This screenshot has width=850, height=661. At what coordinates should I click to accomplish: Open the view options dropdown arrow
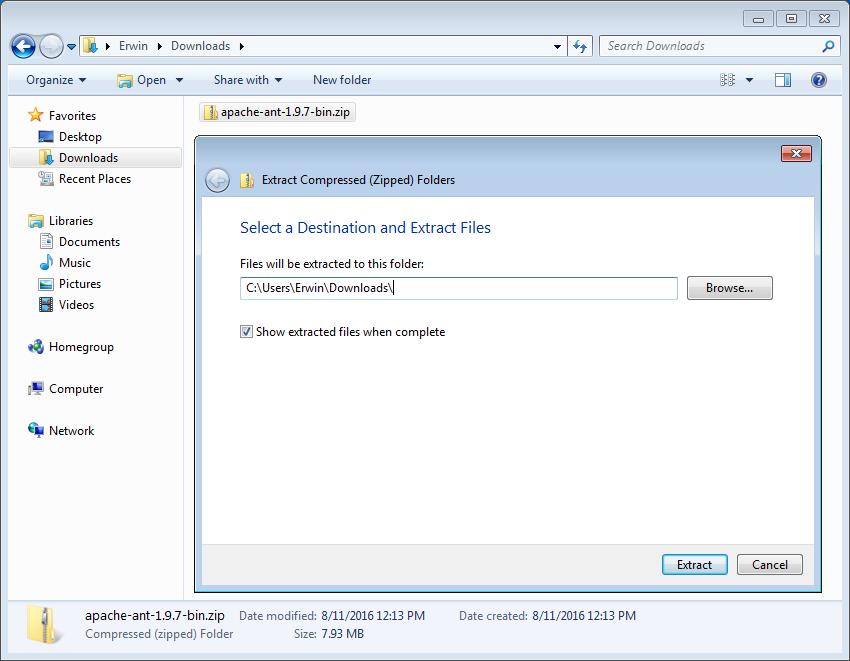tap(750, 80)
